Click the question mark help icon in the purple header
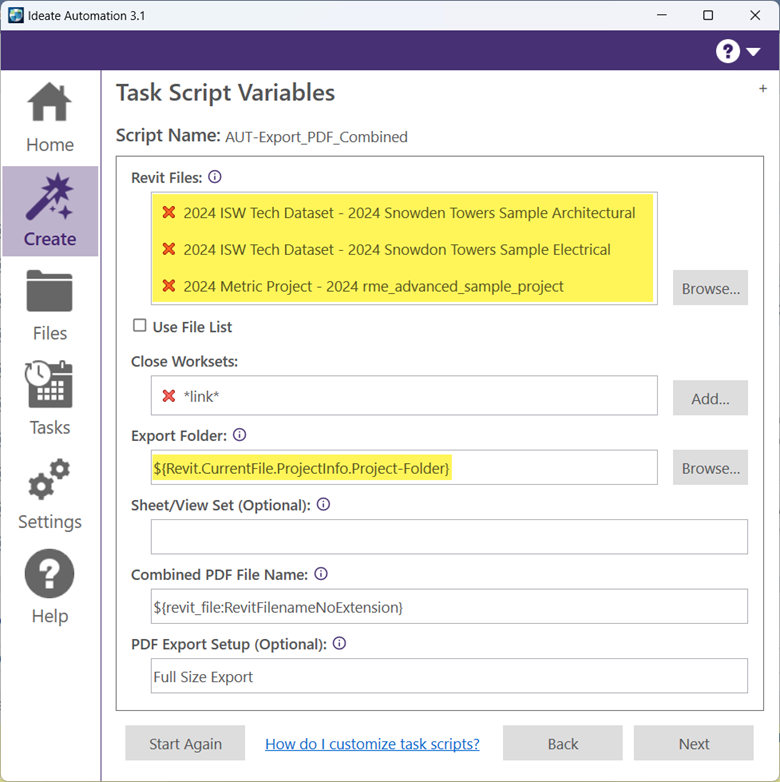This screenshot has width=780, height=782. tap(728, 51)
